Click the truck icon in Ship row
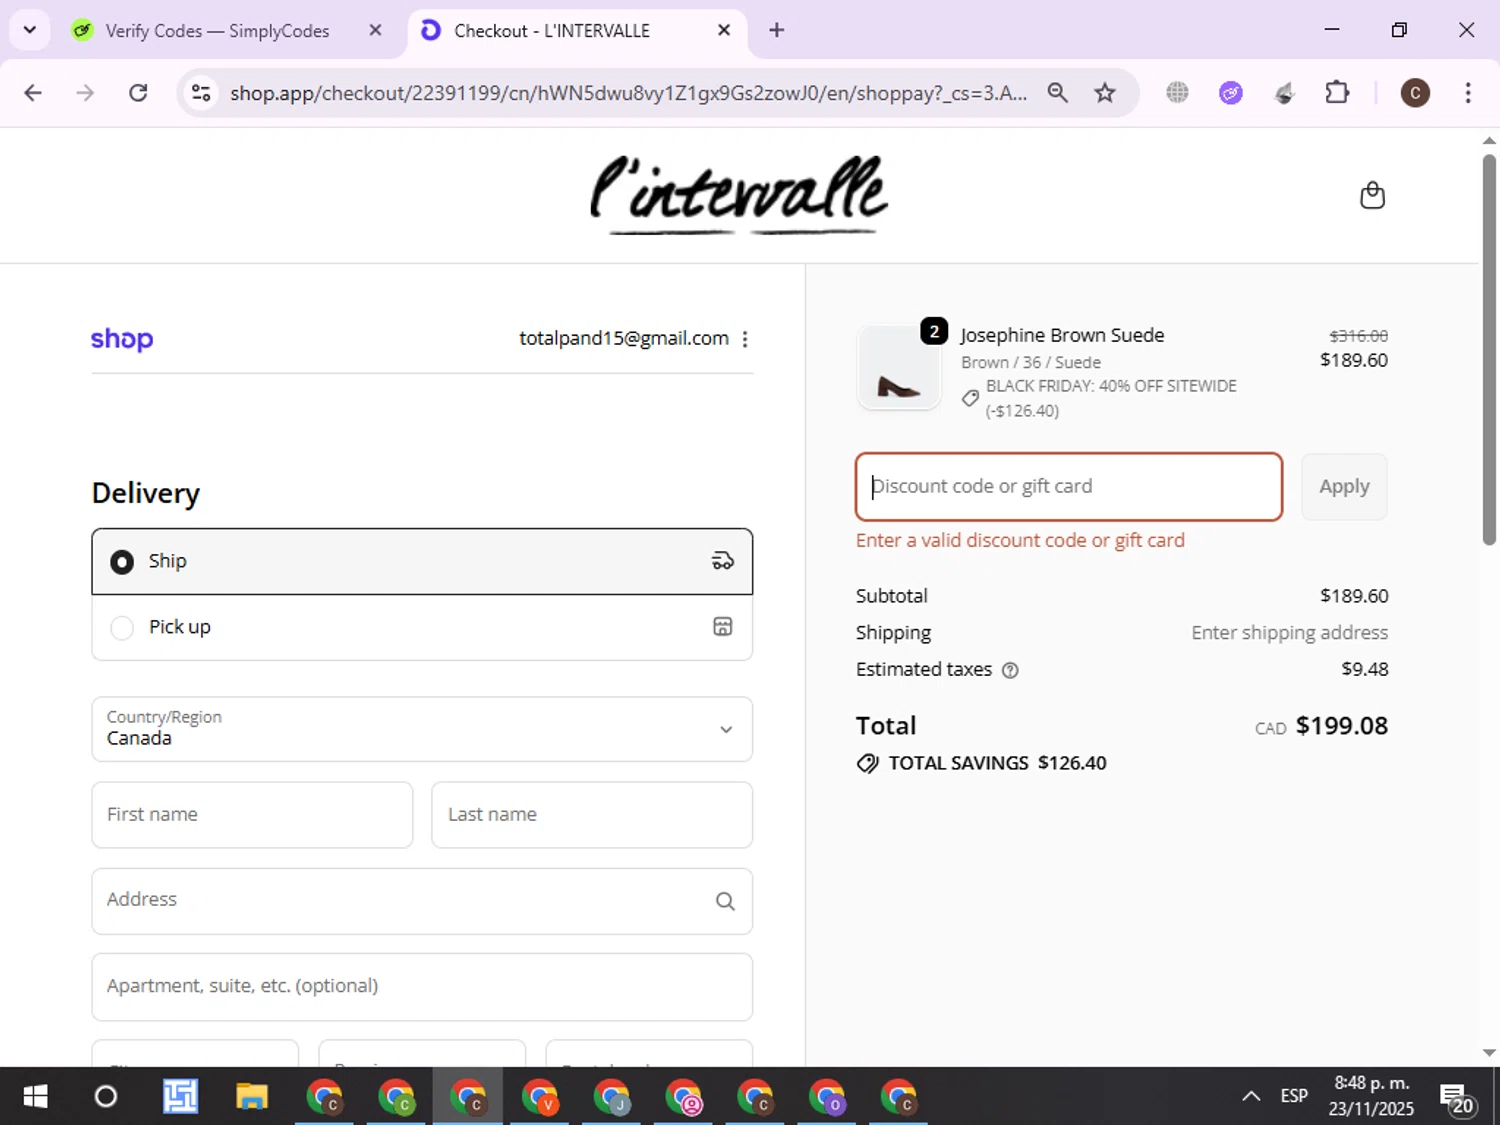 click(x=722, y=561)
